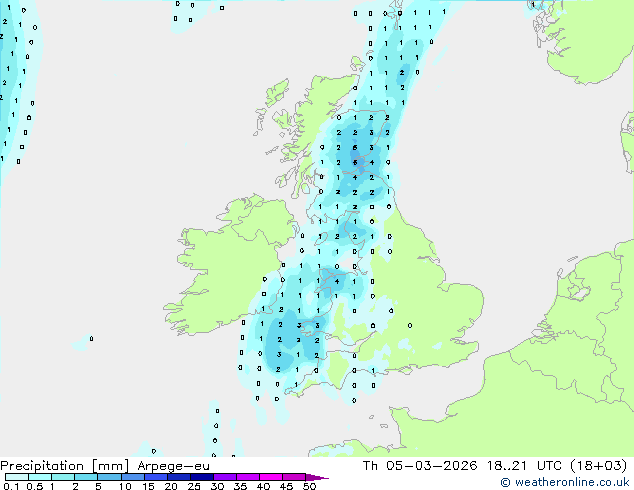Image resolution: width=634 pixels, height=490 pixels.
Task: Click the legend value label "50"
Action: pos(309,486)
